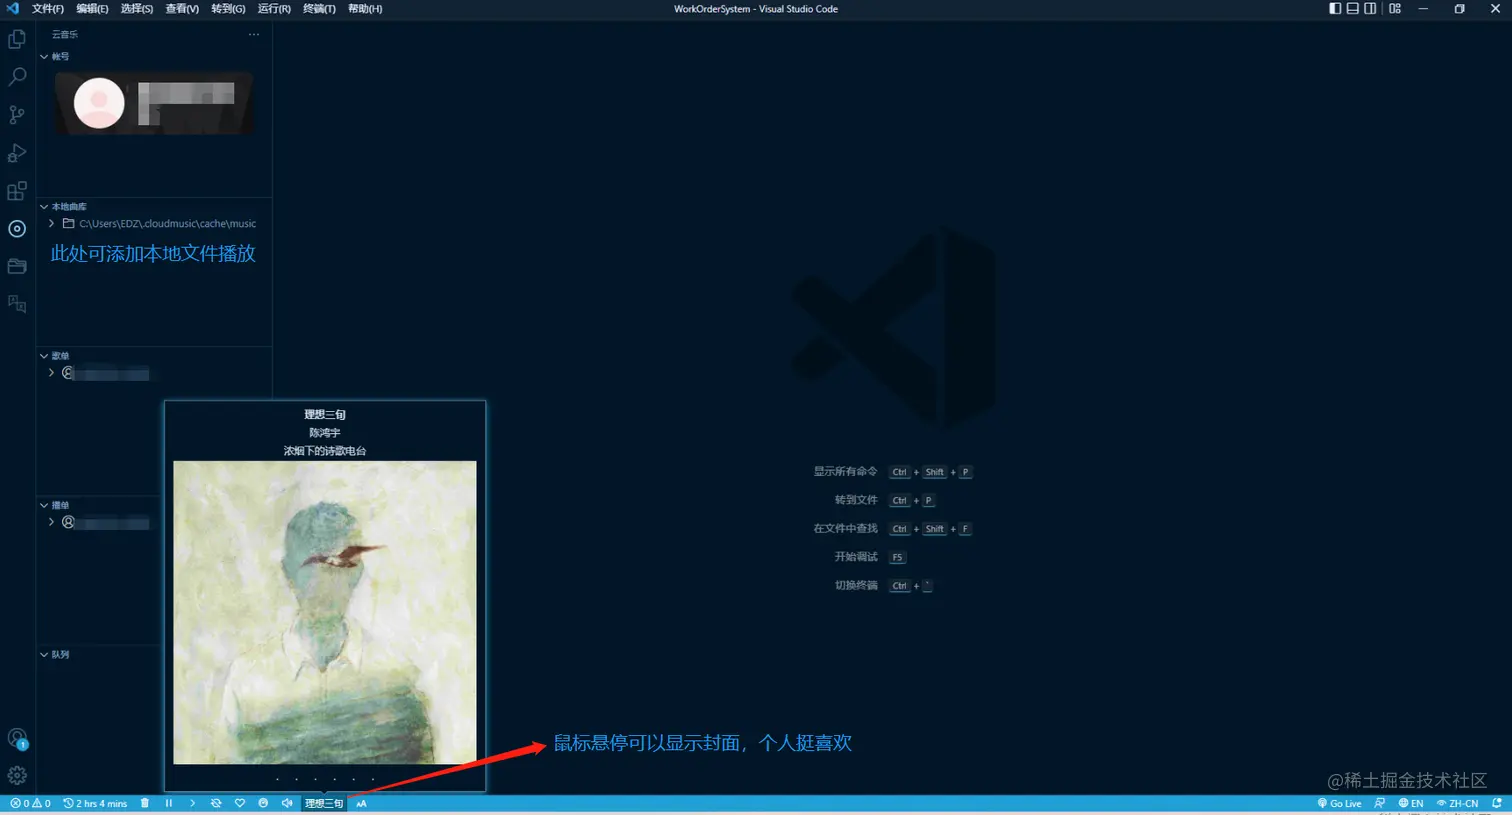Expand the user entry under 播单

(x=52, y=522)
